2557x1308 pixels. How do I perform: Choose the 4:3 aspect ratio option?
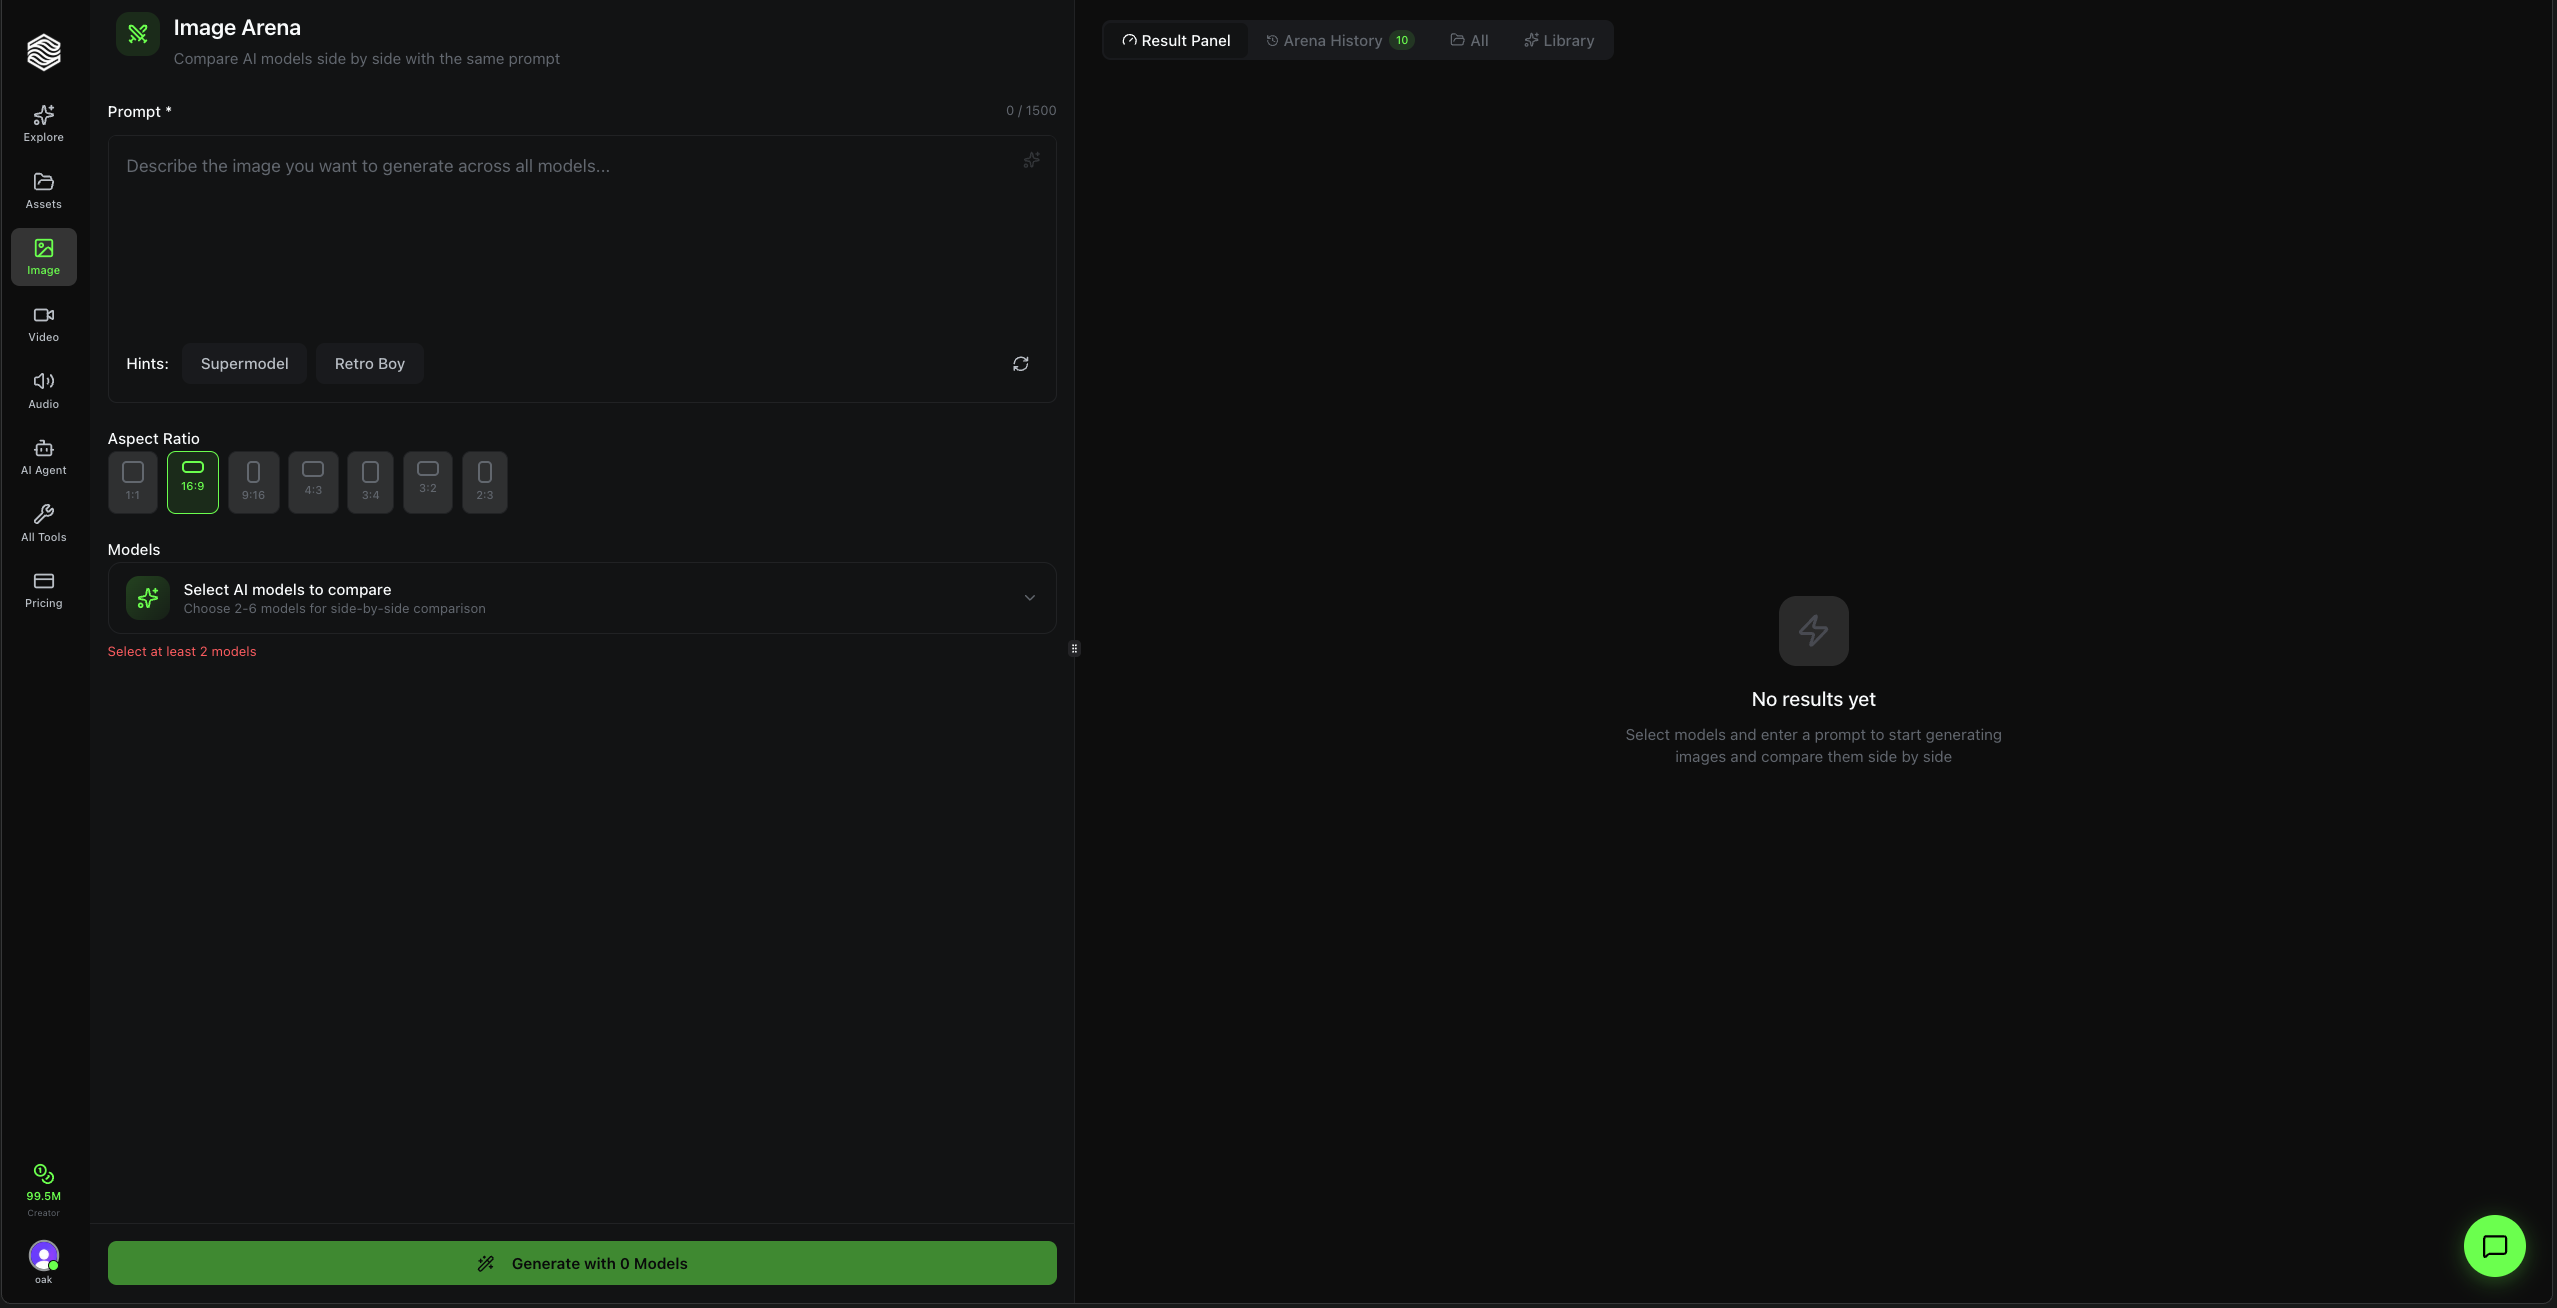(x=311, y=482)
